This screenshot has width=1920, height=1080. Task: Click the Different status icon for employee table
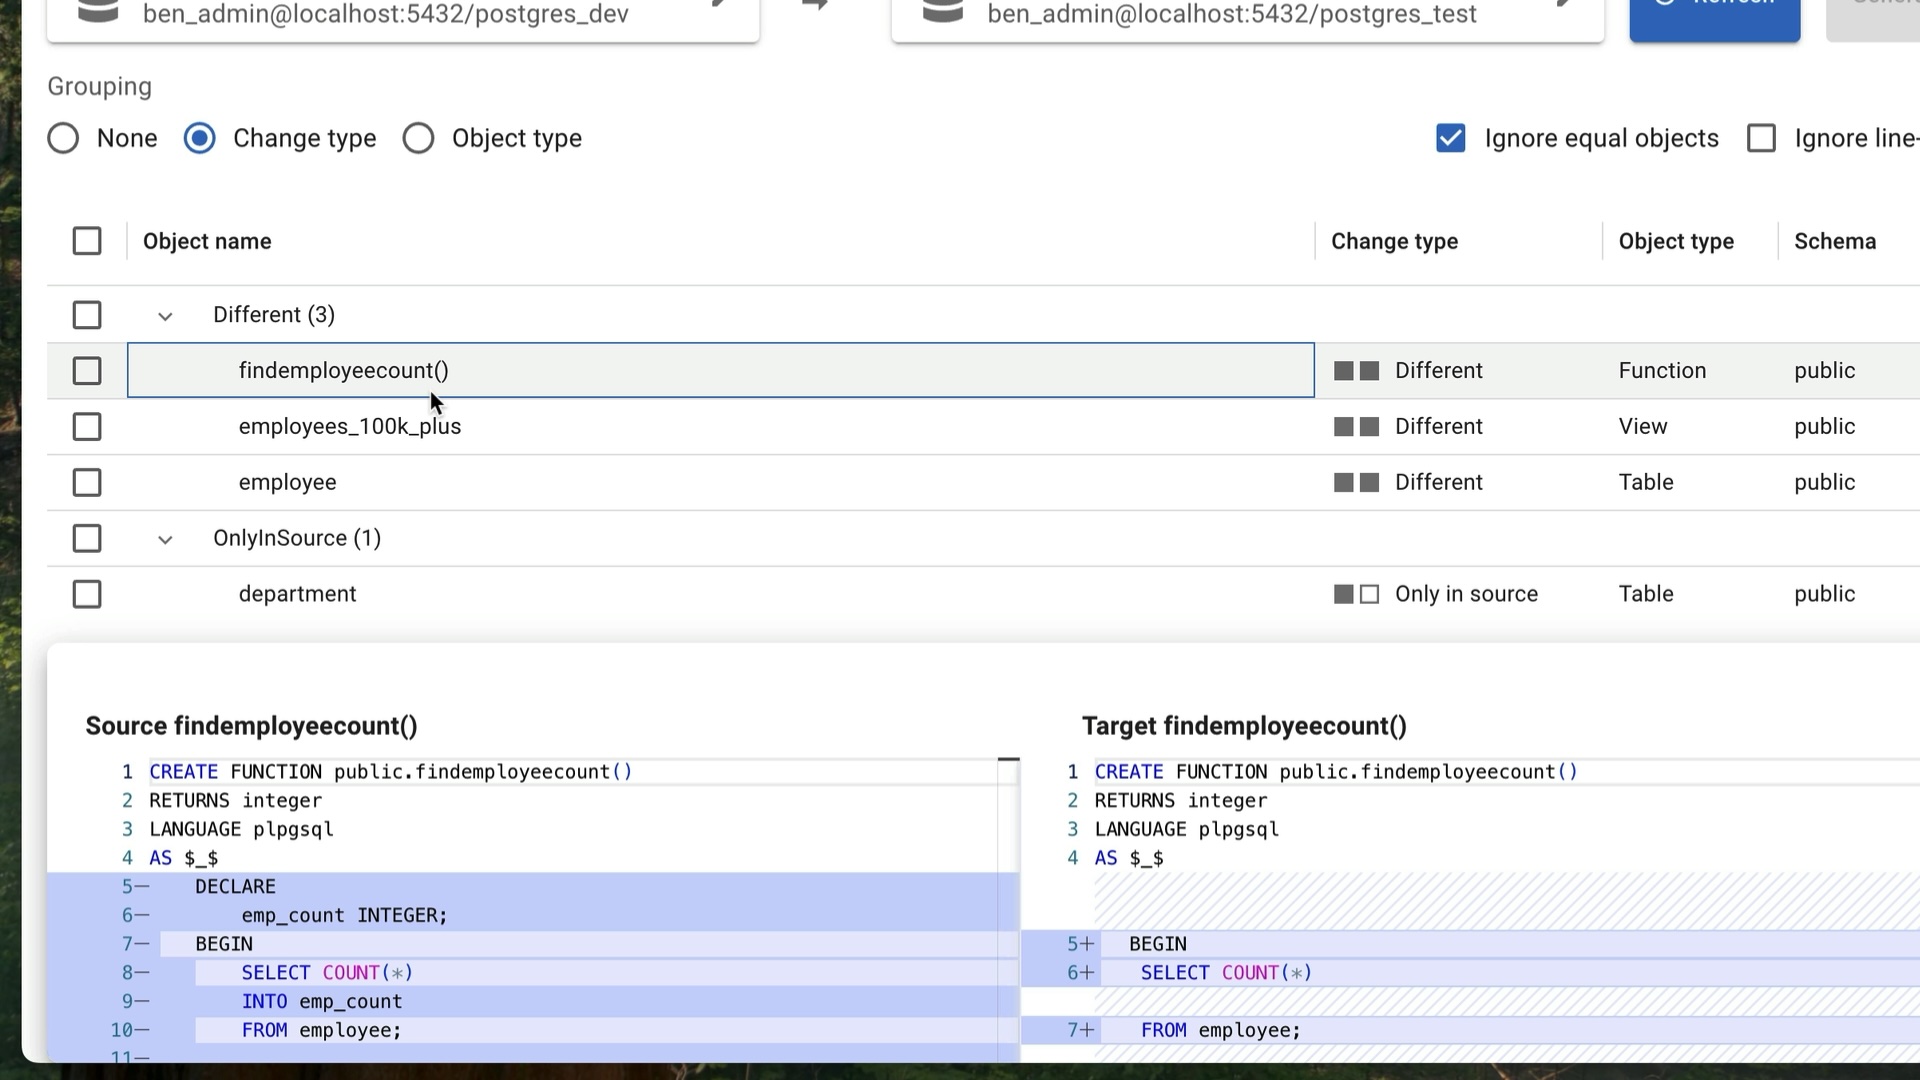pyautogui.click(x=1356, y=483)
